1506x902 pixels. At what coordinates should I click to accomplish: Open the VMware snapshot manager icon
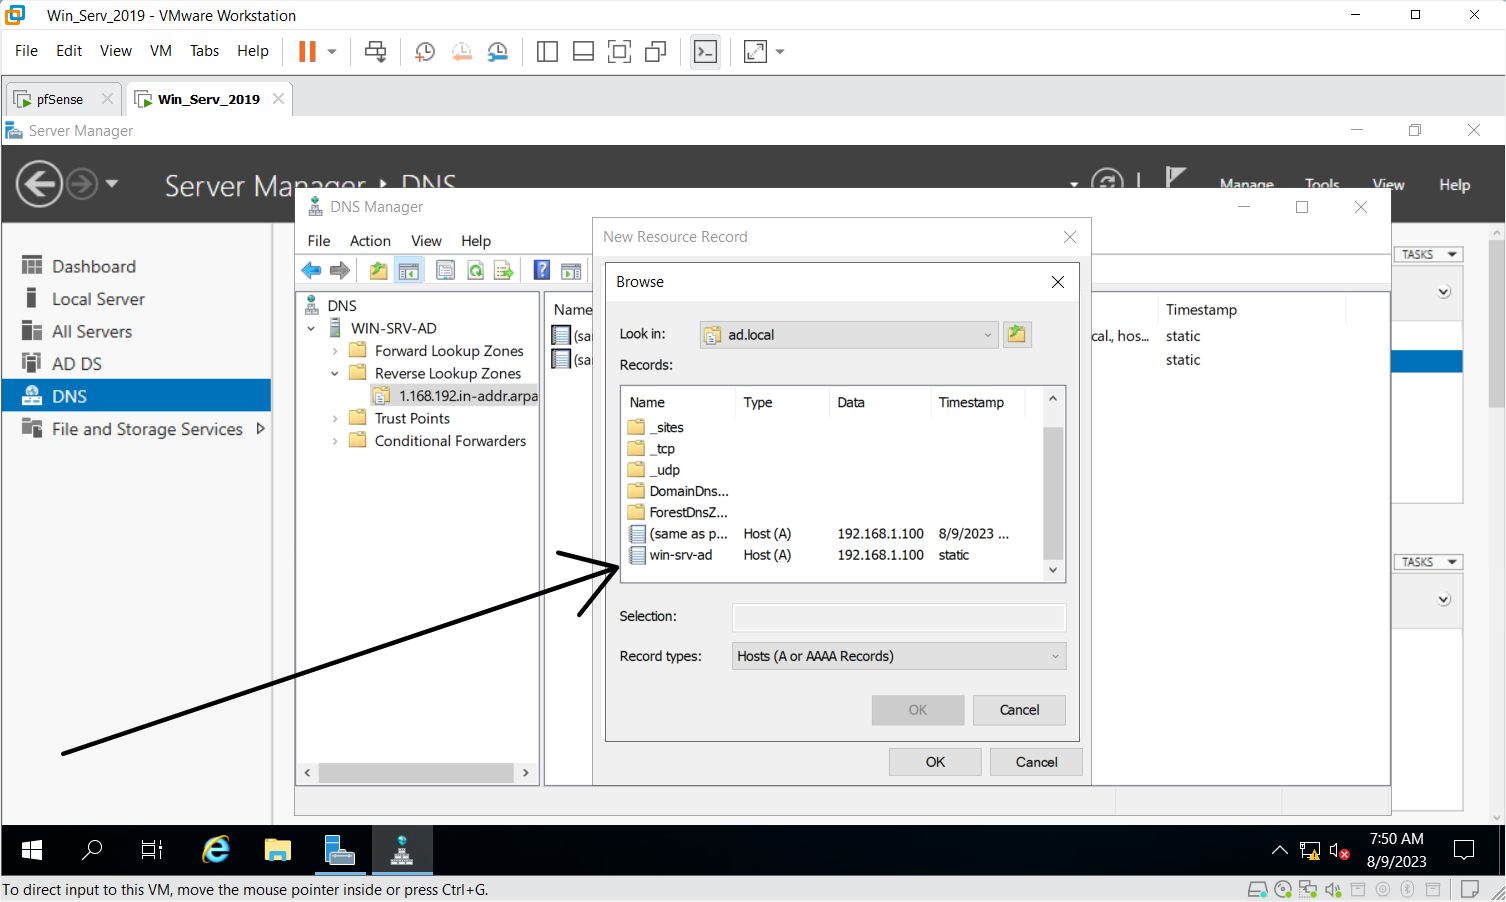coord(497,51)
